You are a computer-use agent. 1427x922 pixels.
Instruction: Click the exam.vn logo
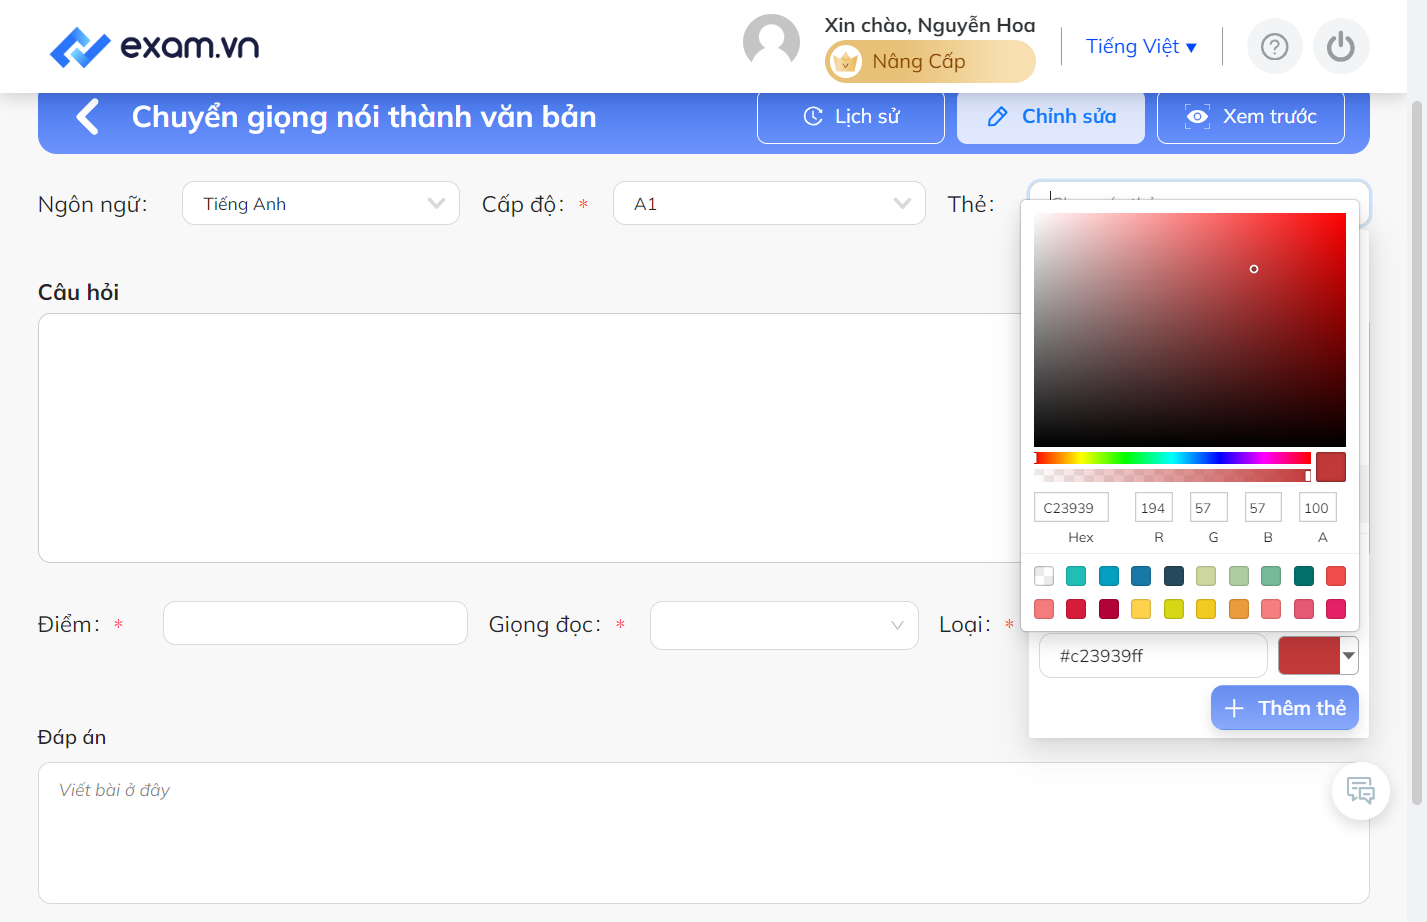tap(154, 47)
